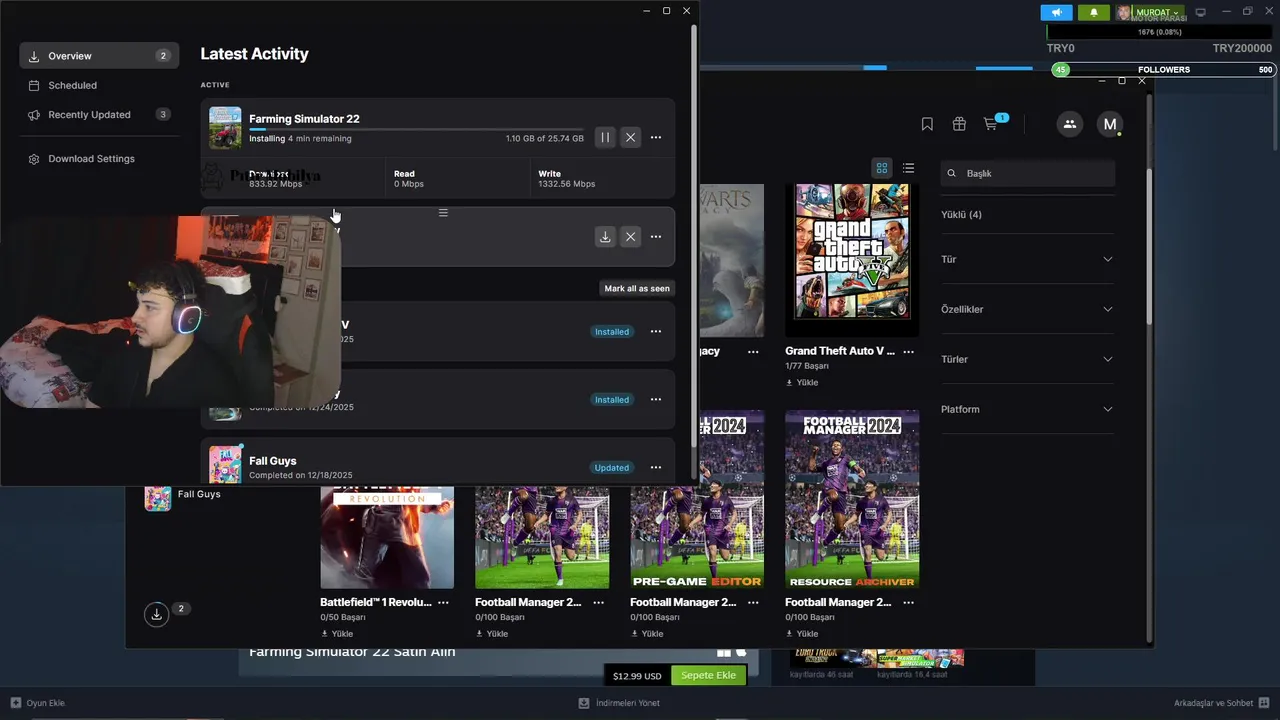The width and height of the screenshot is (1280, 720).
Task: Open options menu for Fall Guys entry
Action: [656, 467]
